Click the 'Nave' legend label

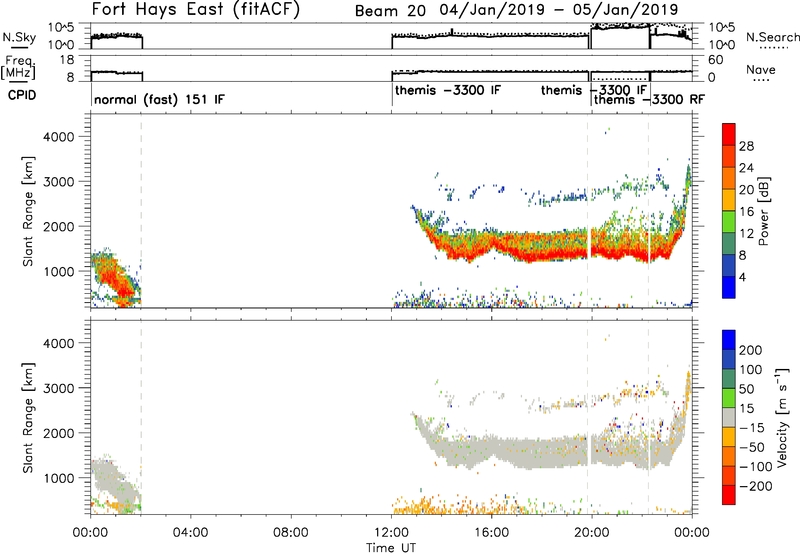(x=761, y=69)
